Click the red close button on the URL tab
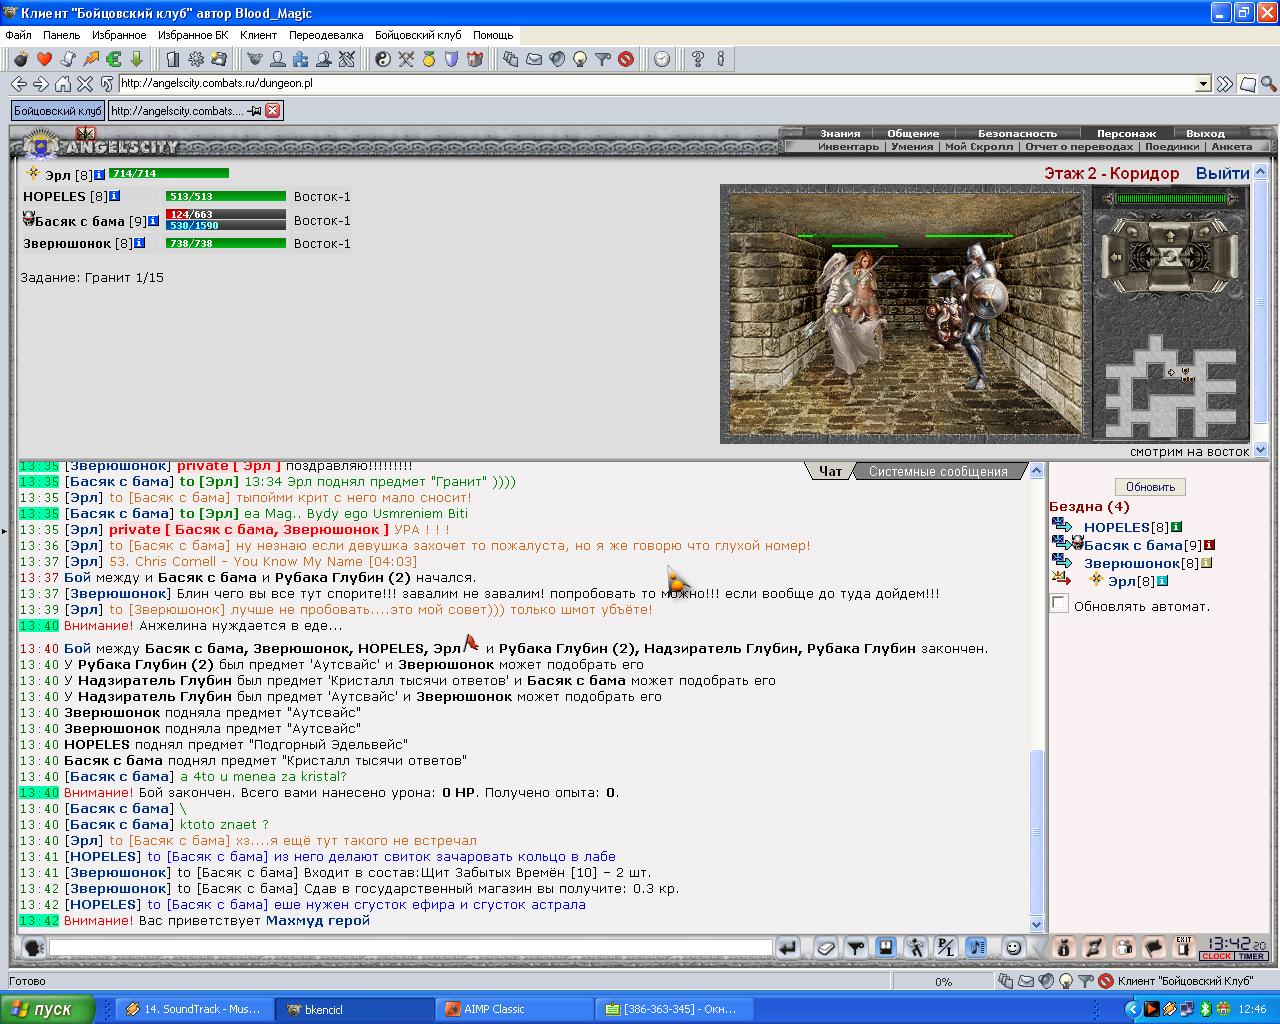Screen dimensions: 1280x1024 (x=272, y=111)
